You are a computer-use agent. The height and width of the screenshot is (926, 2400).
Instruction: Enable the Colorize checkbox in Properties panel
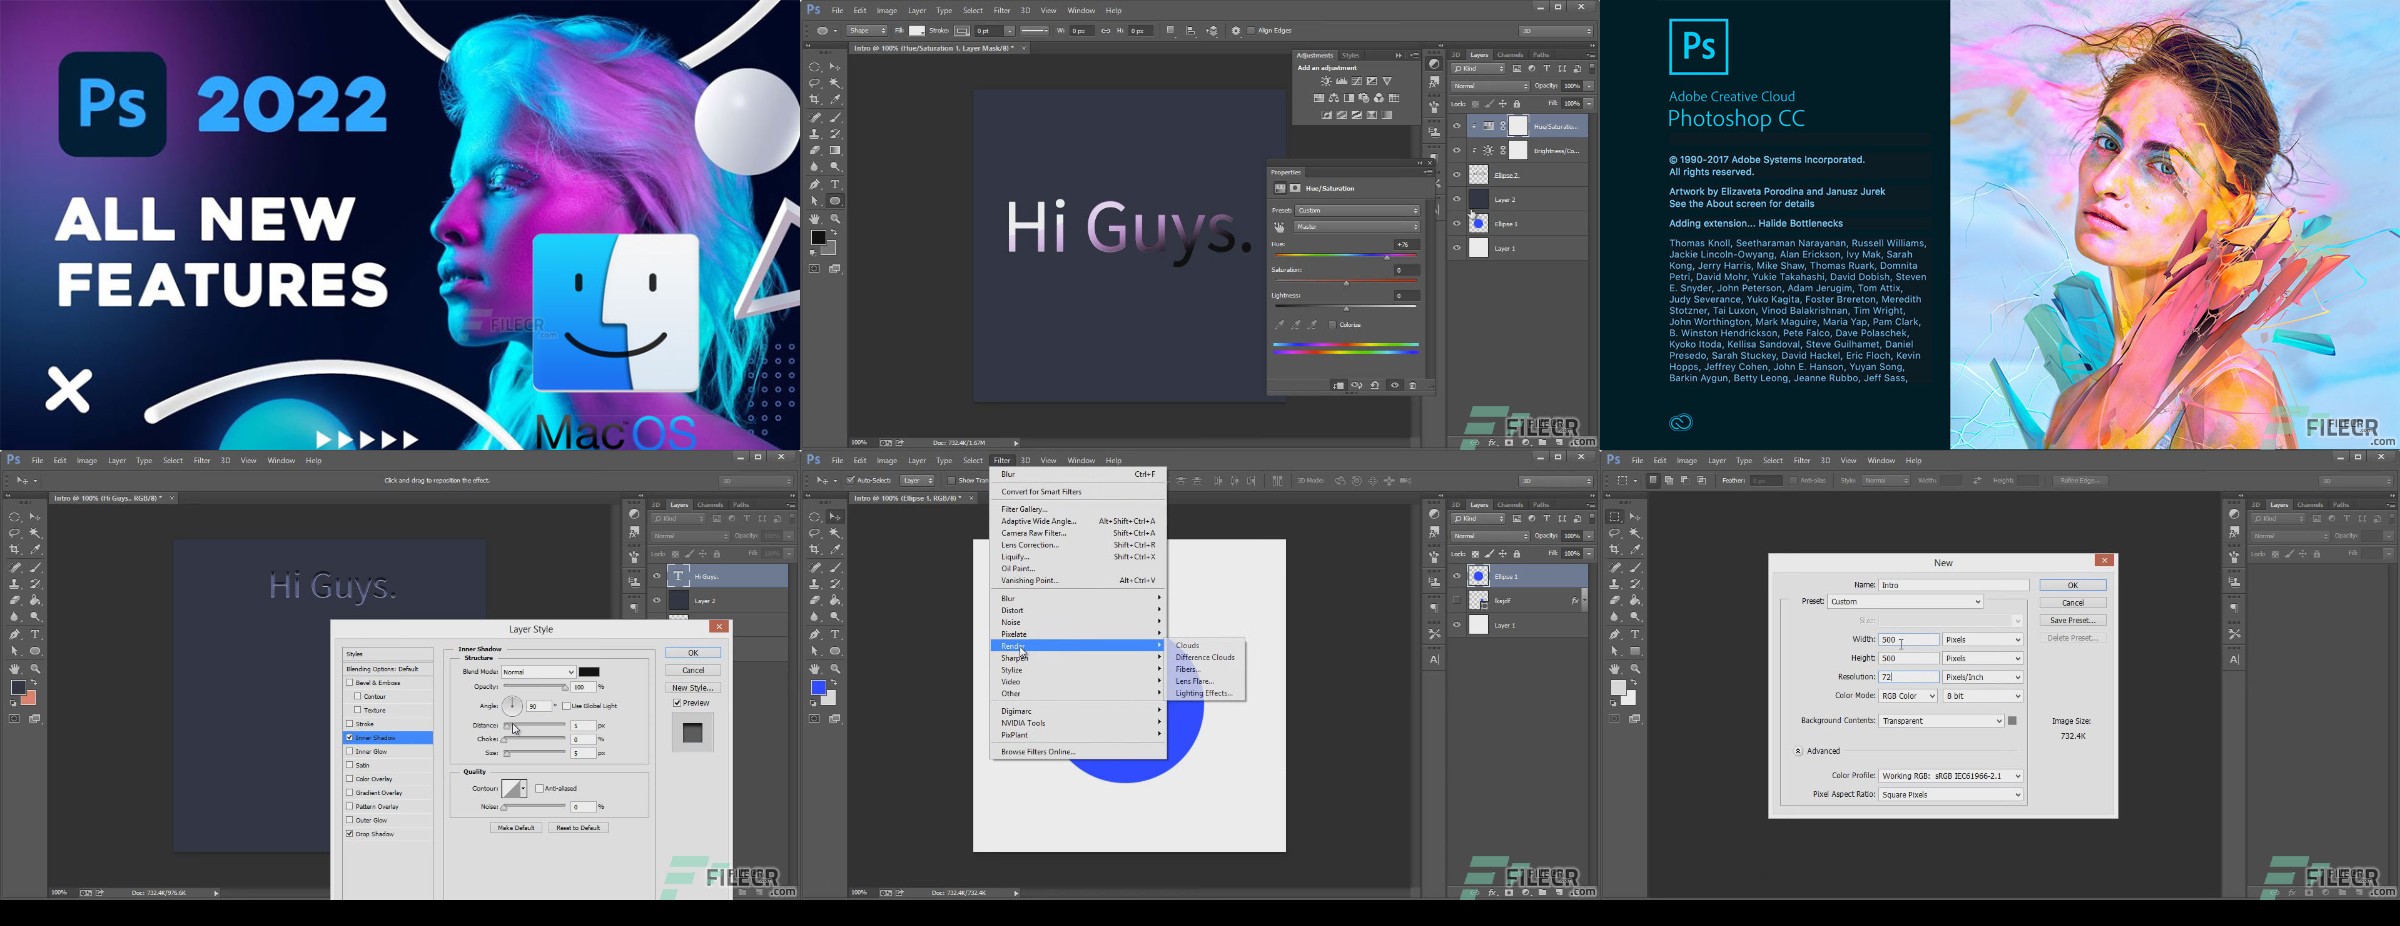click(1332, 325)
